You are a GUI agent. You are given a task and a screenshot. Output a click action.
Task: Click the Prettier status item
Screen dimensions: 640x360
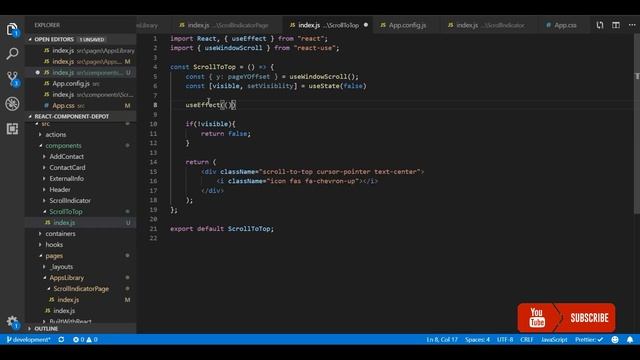click(x=589, y=340)
